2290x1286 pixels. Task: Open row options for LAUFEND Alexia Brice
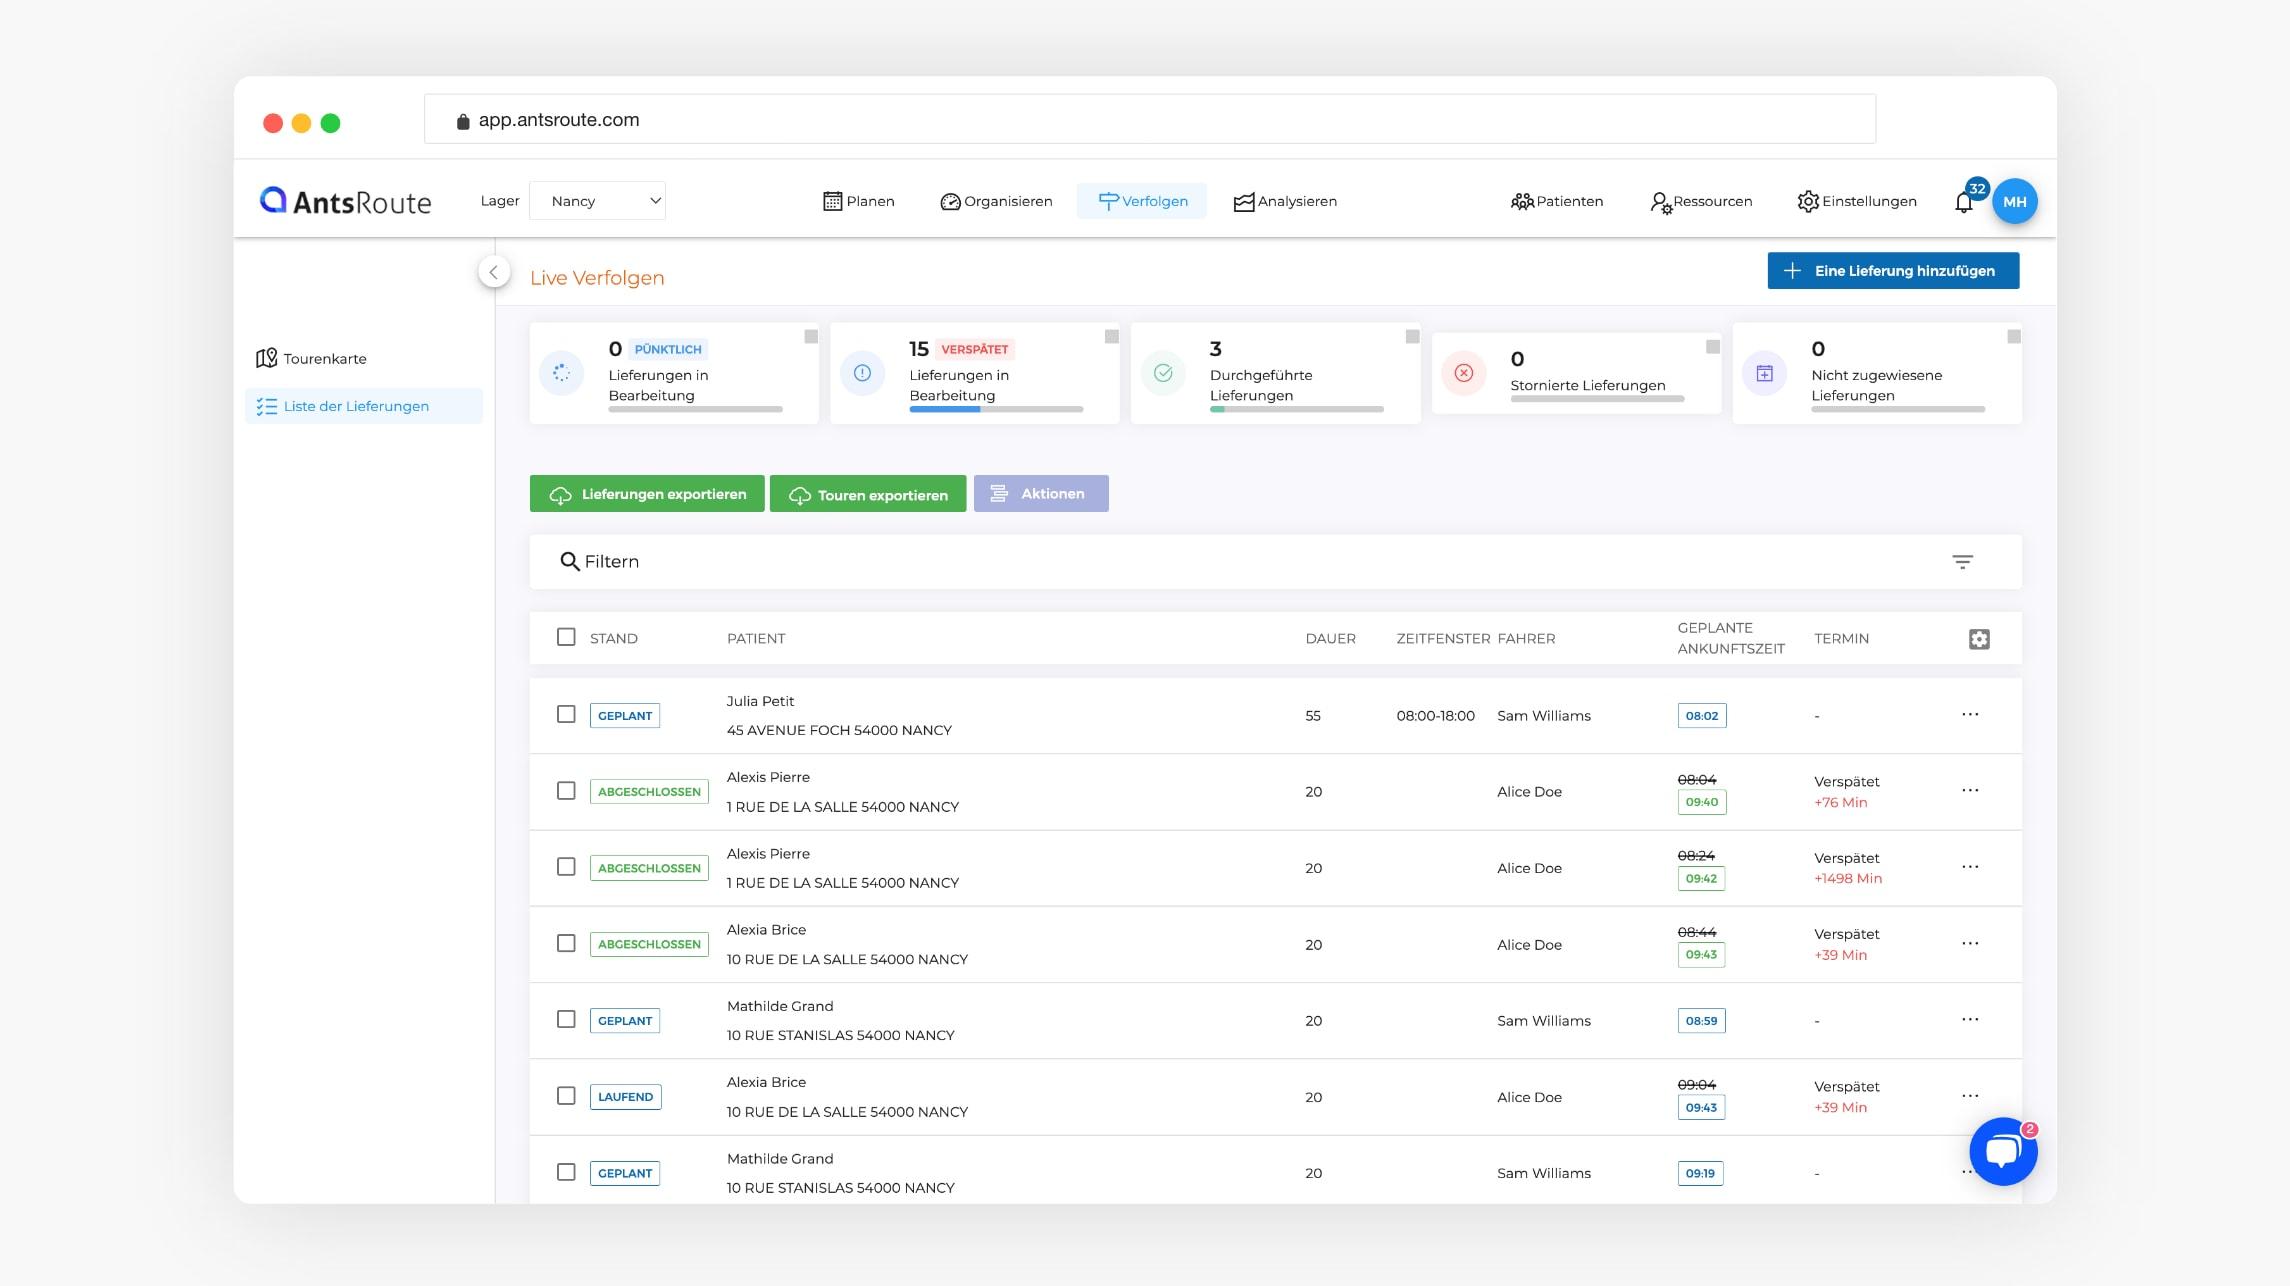click(x=1970, y=1095)
